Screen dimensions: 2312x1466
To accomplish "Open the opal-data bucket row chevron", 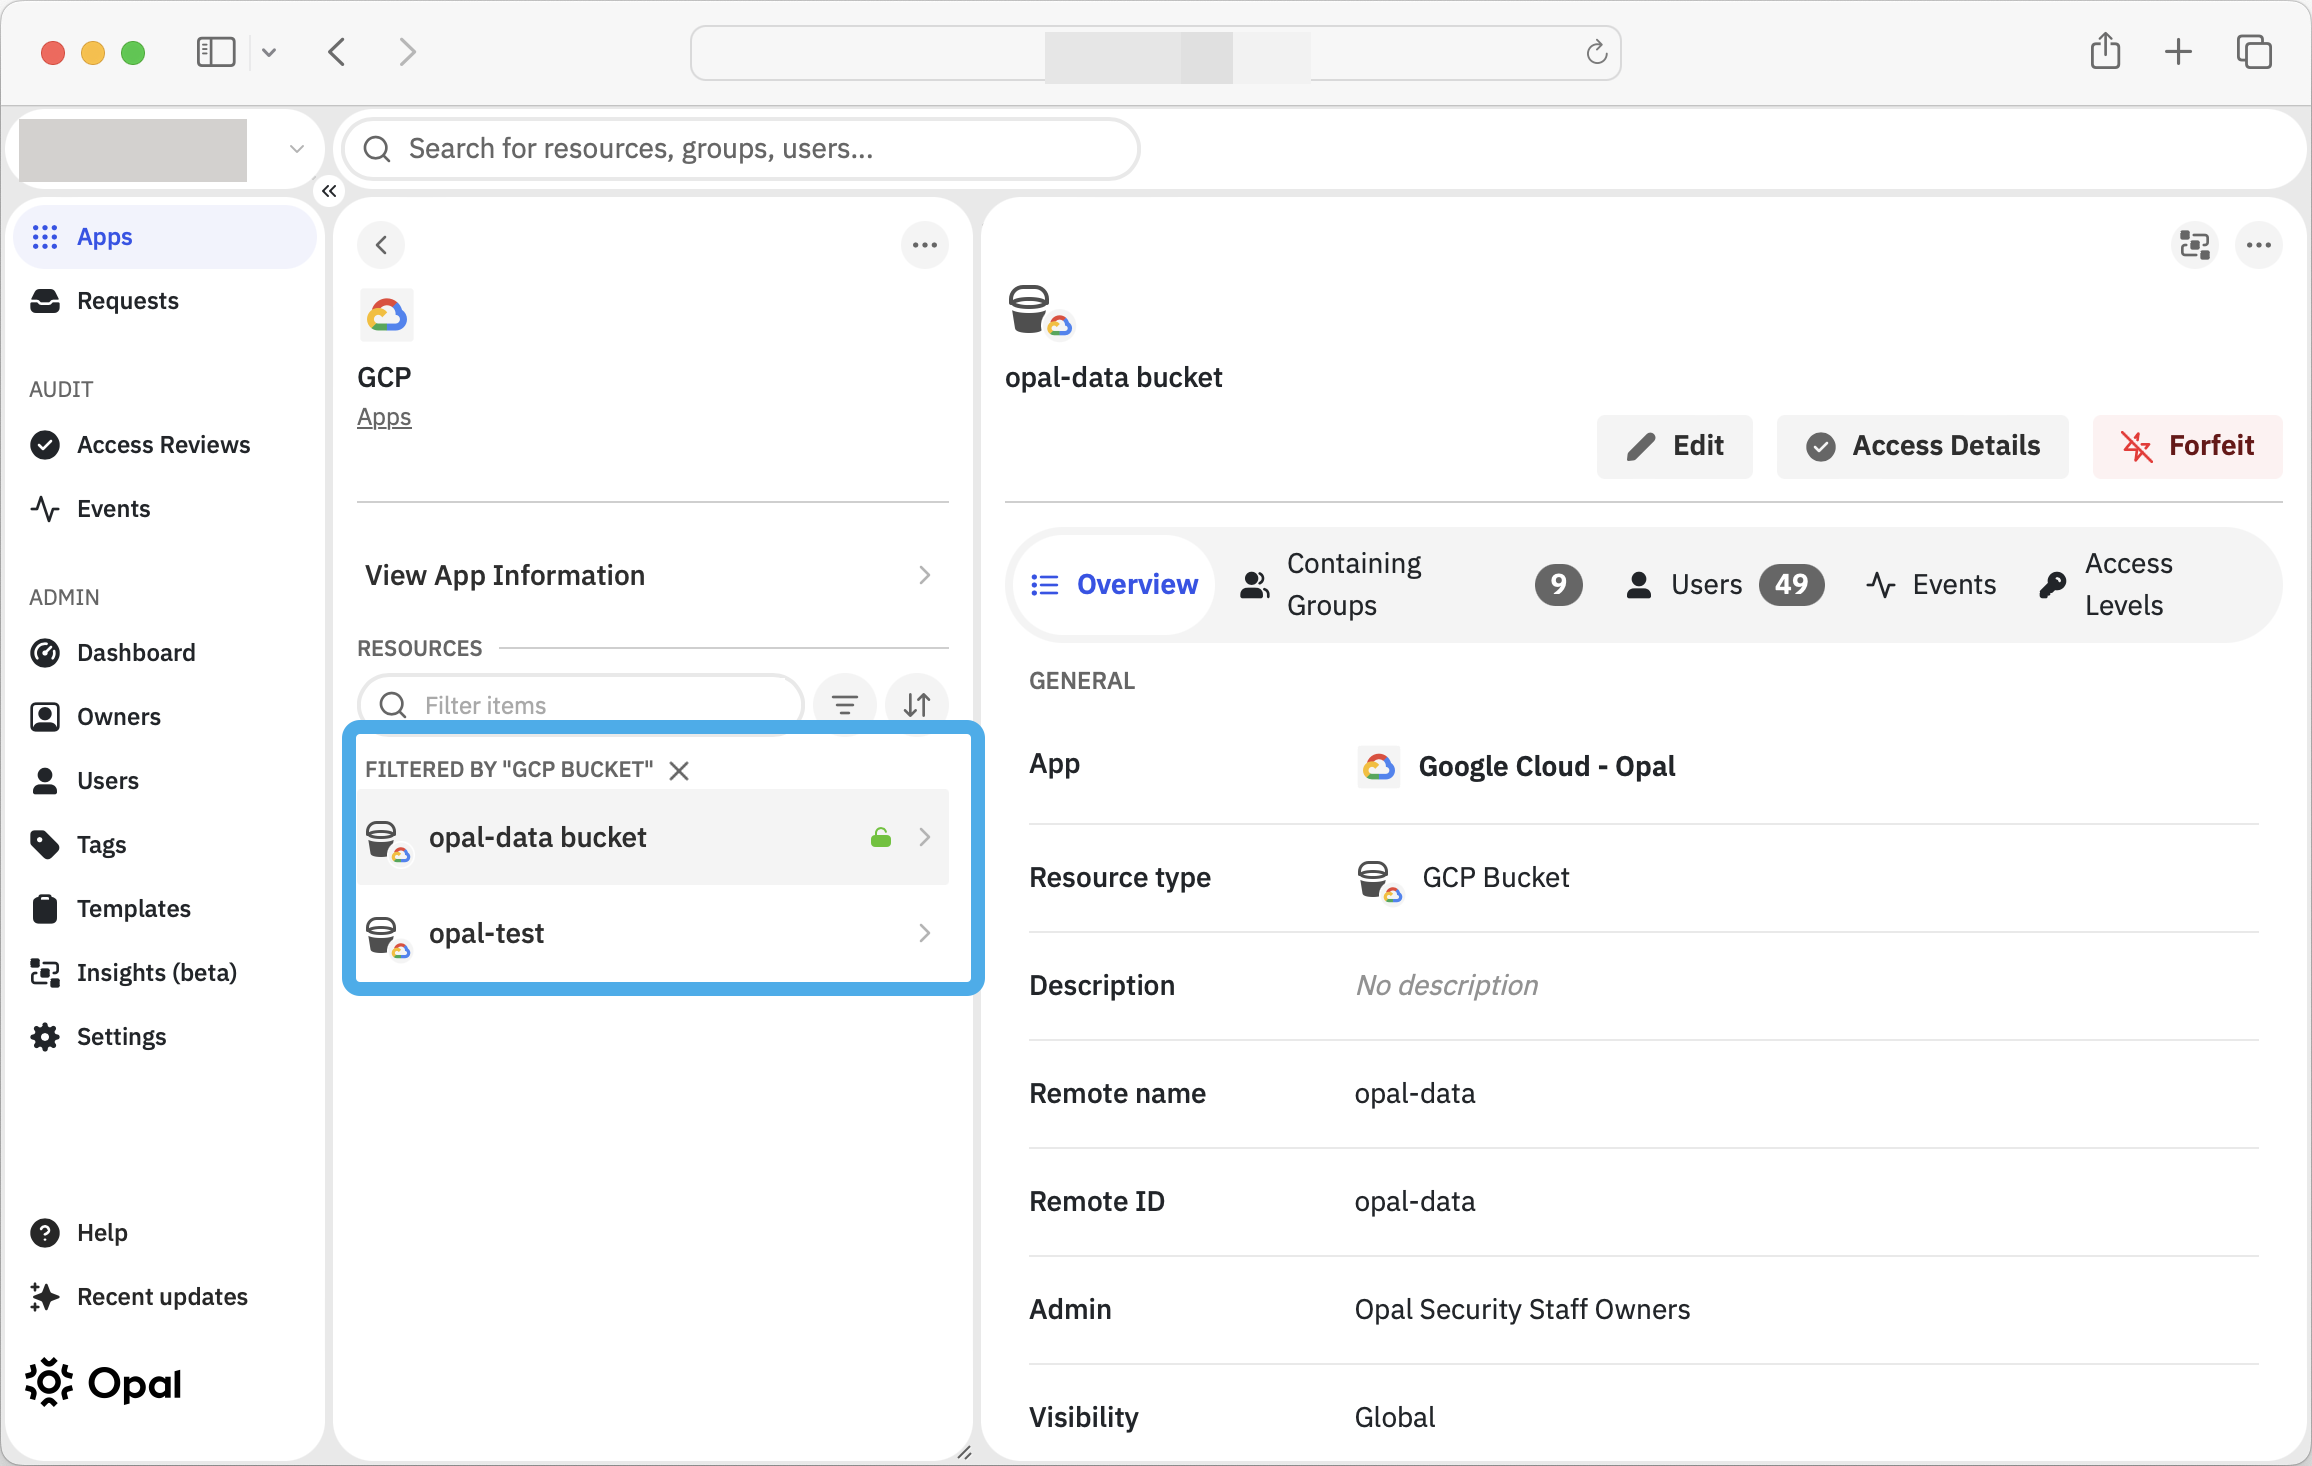I will click(x=925, y=837).
